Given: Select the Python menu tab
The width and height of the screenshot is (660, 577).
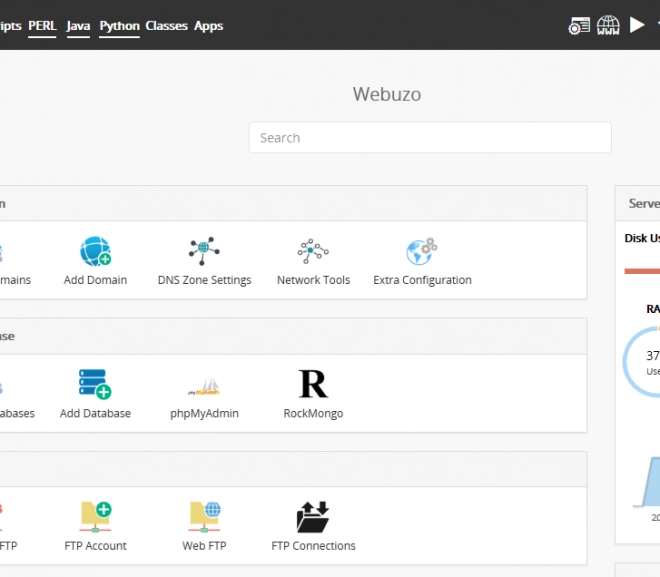Looking at the screenshot, I should click(120, 26).
